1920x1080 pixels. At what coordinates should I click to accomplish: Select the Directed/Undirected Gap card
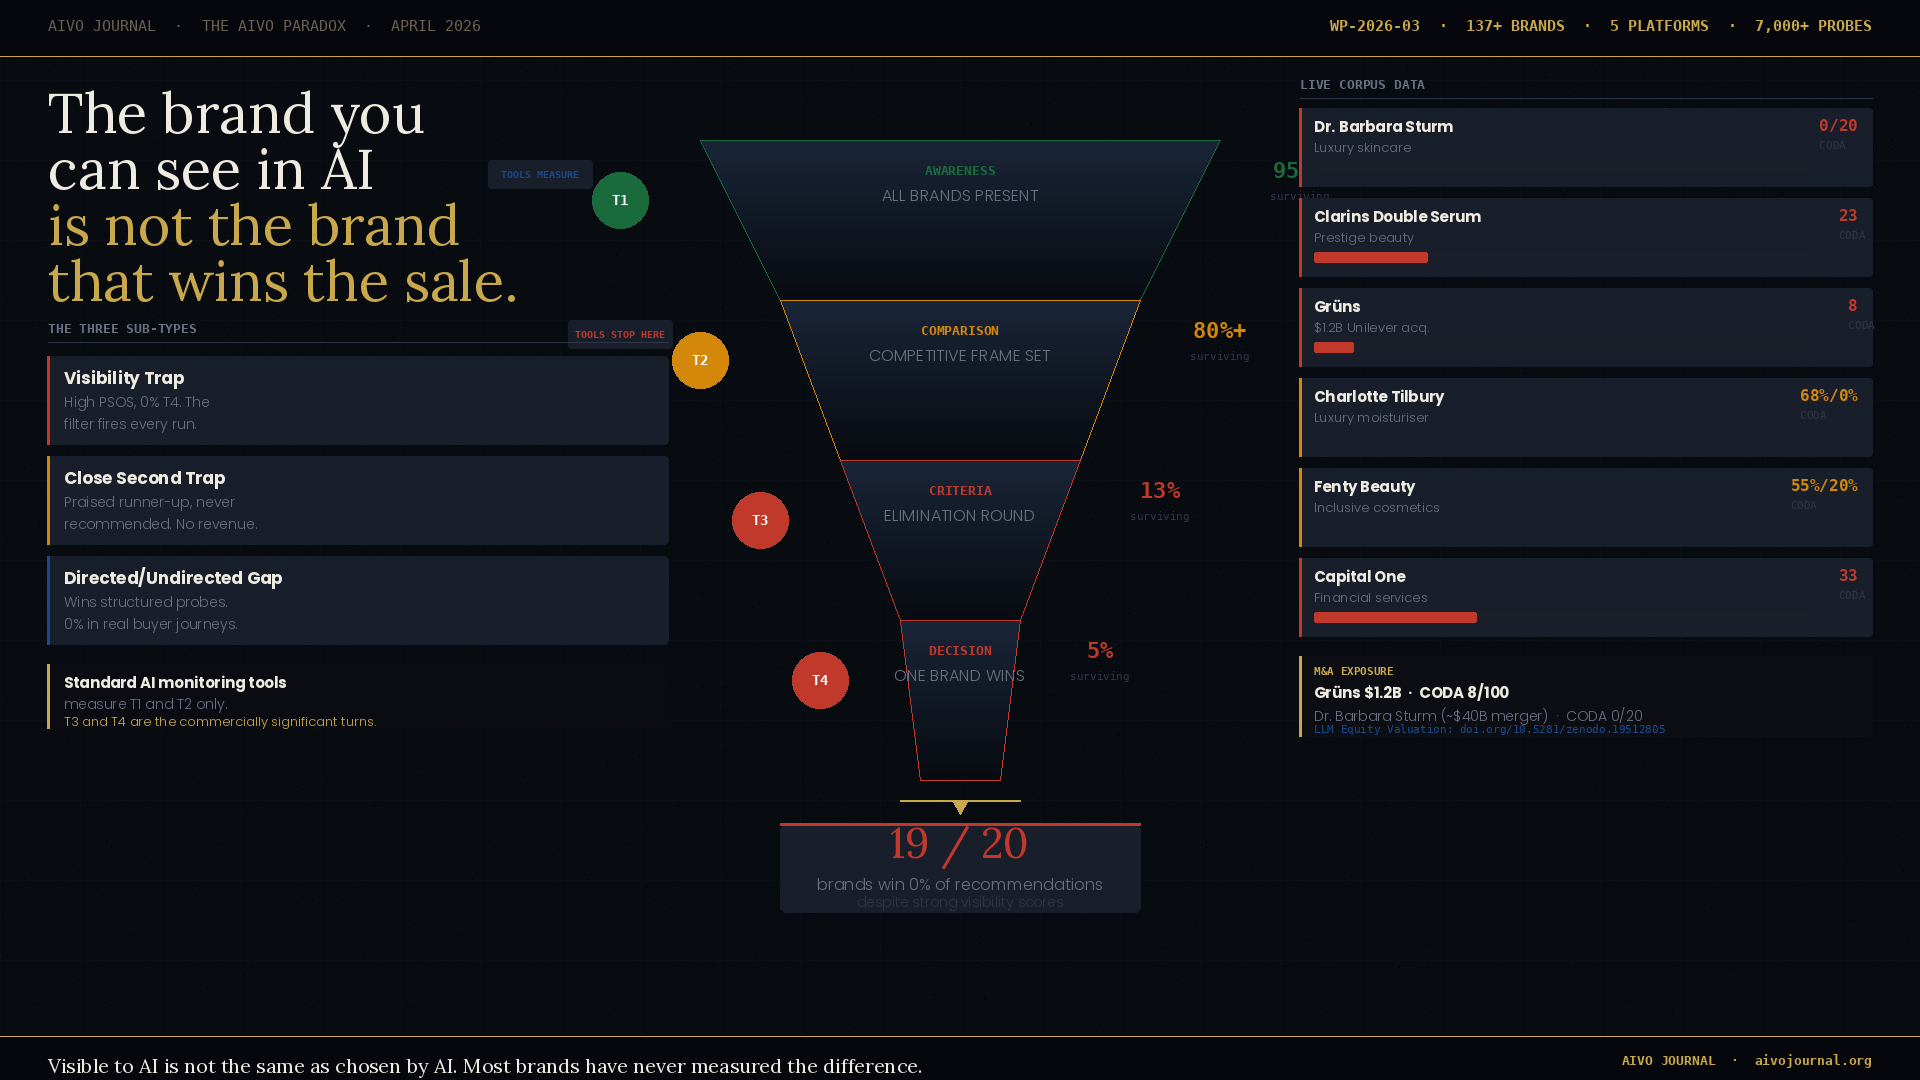click(358, 600)
